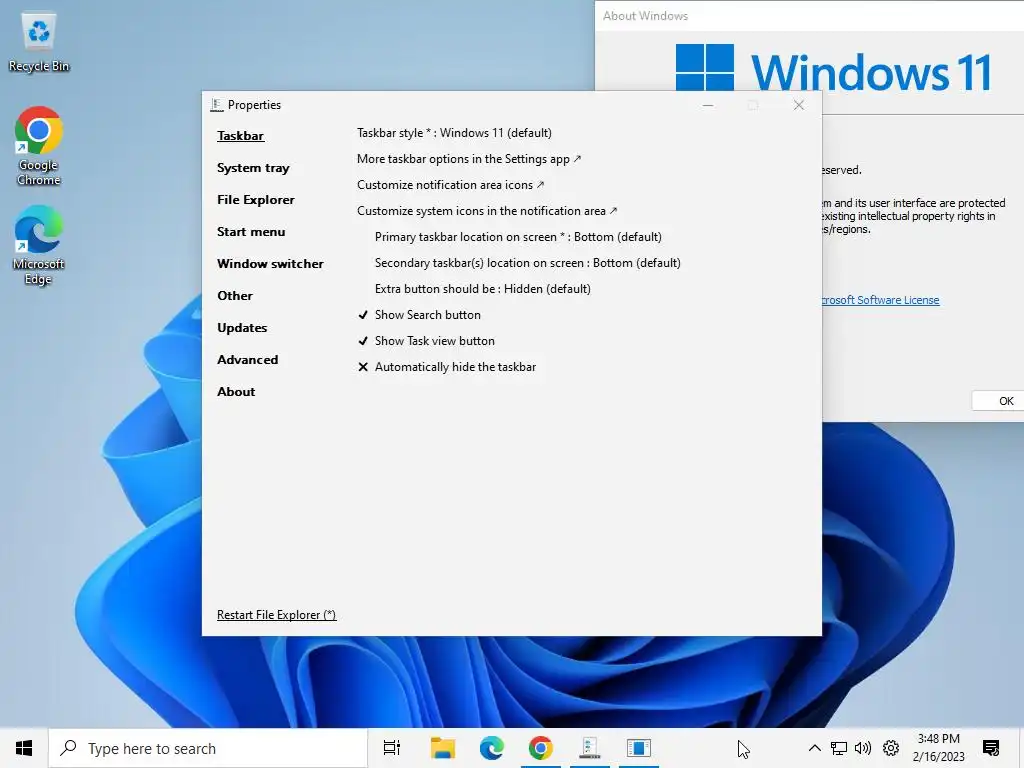Select the Taskbar section

[x=240, y=136]
